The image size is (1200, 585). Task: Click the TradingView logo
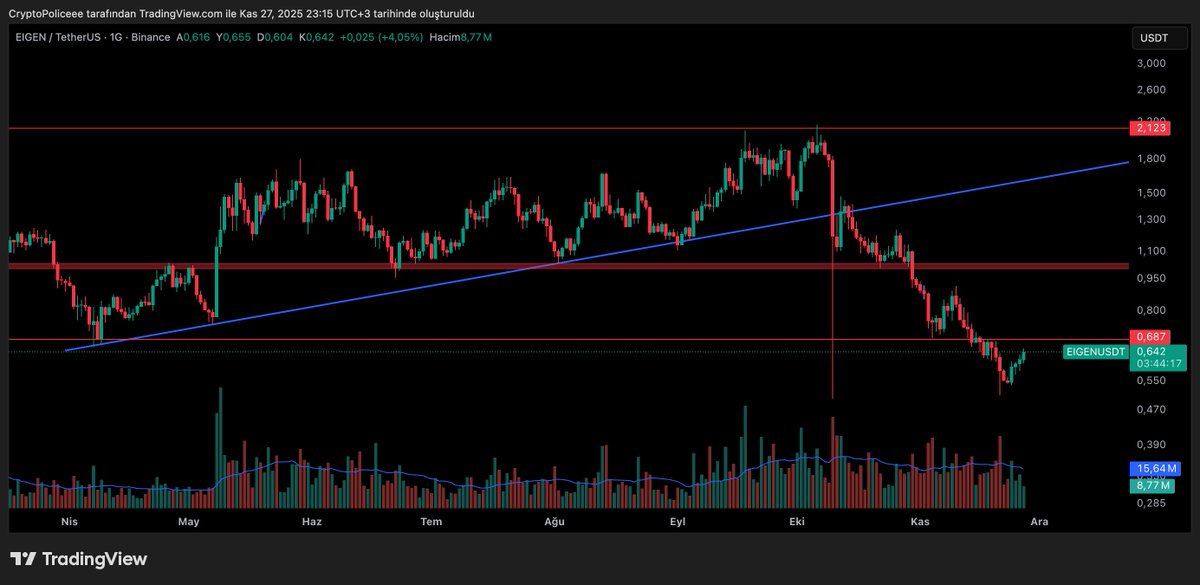pos(78,559)
